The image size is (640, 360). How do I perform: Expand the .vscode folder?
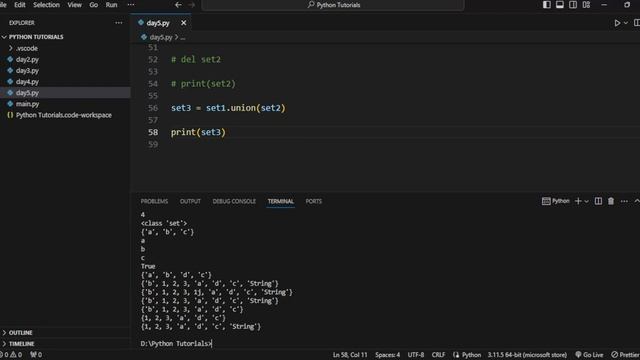[x=27, y=48]
